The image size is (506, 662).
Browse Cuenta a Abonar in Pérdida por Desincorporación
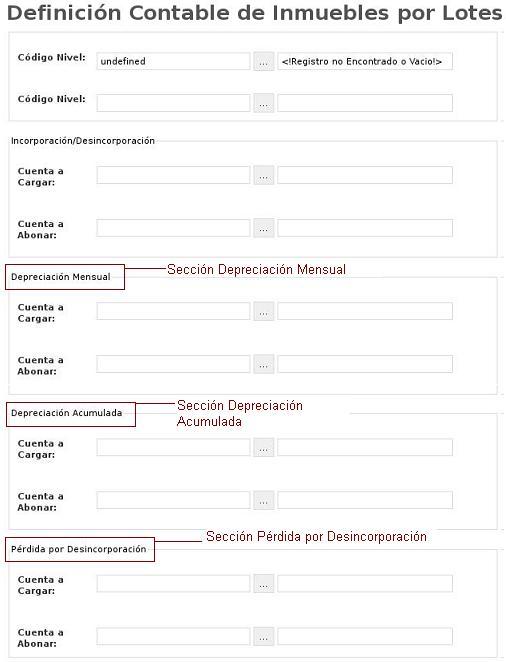(264, 636)
